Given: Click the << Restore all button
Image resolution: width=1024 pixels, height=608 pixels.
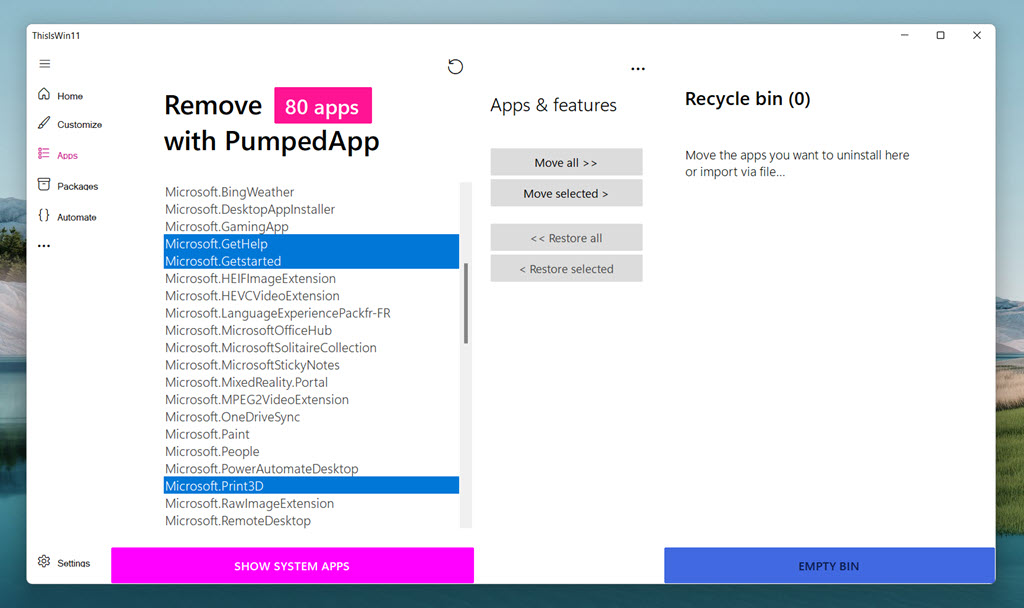Looking at the screenshot, I should [x=566, y=238].
